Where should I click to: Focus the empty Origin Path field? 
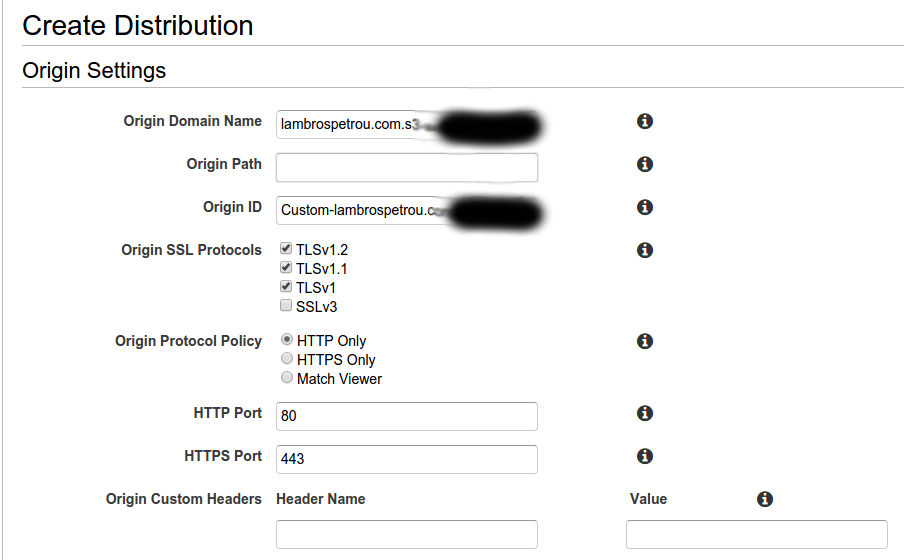pos(406,167)
